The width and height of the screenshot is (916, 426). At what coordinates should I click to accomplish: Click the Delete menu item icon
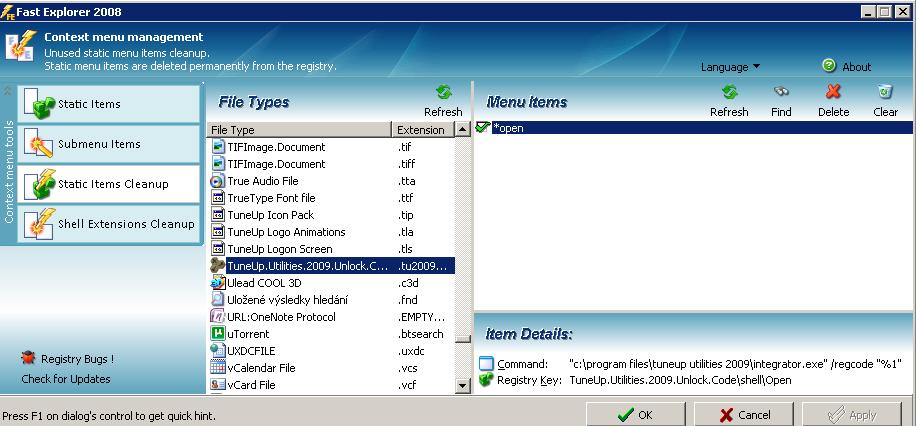tap(833, 93)
